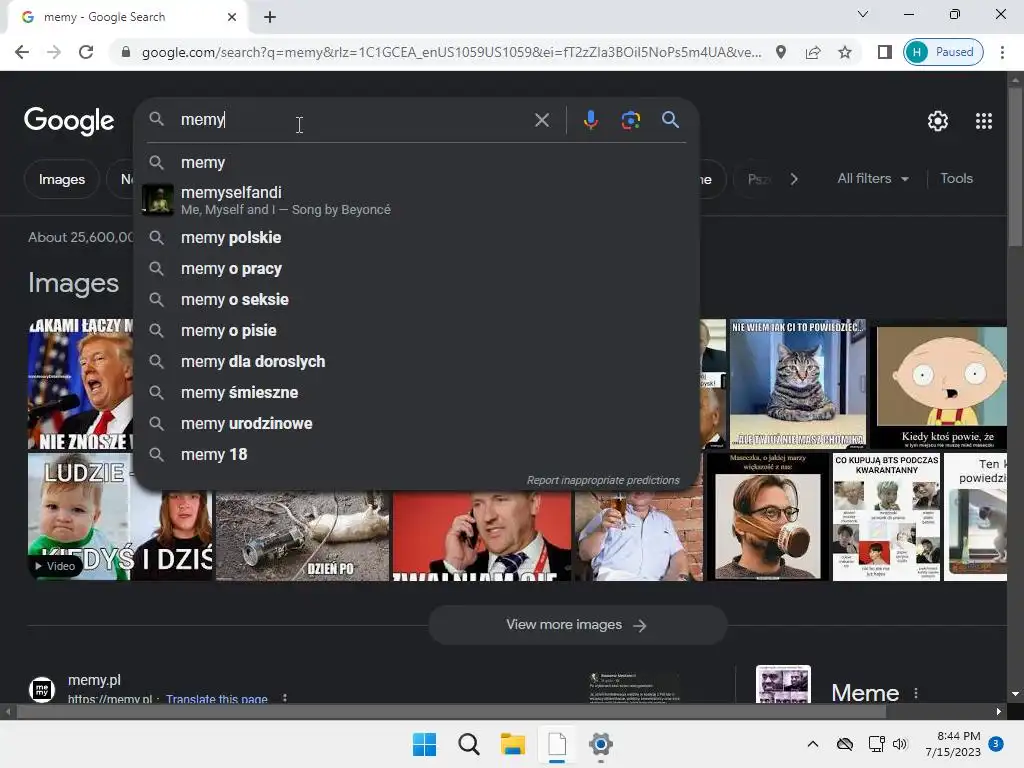The width and height of the screenshot is (1024, 768).
Task: Share this page from address bar
Action: [x=813, y=52]
